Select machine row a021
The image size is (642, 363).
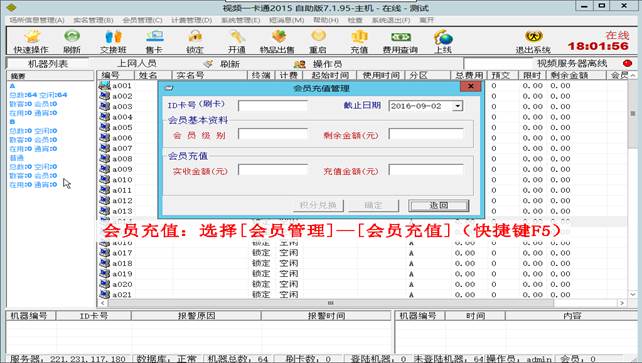click(x=362, y=294)
